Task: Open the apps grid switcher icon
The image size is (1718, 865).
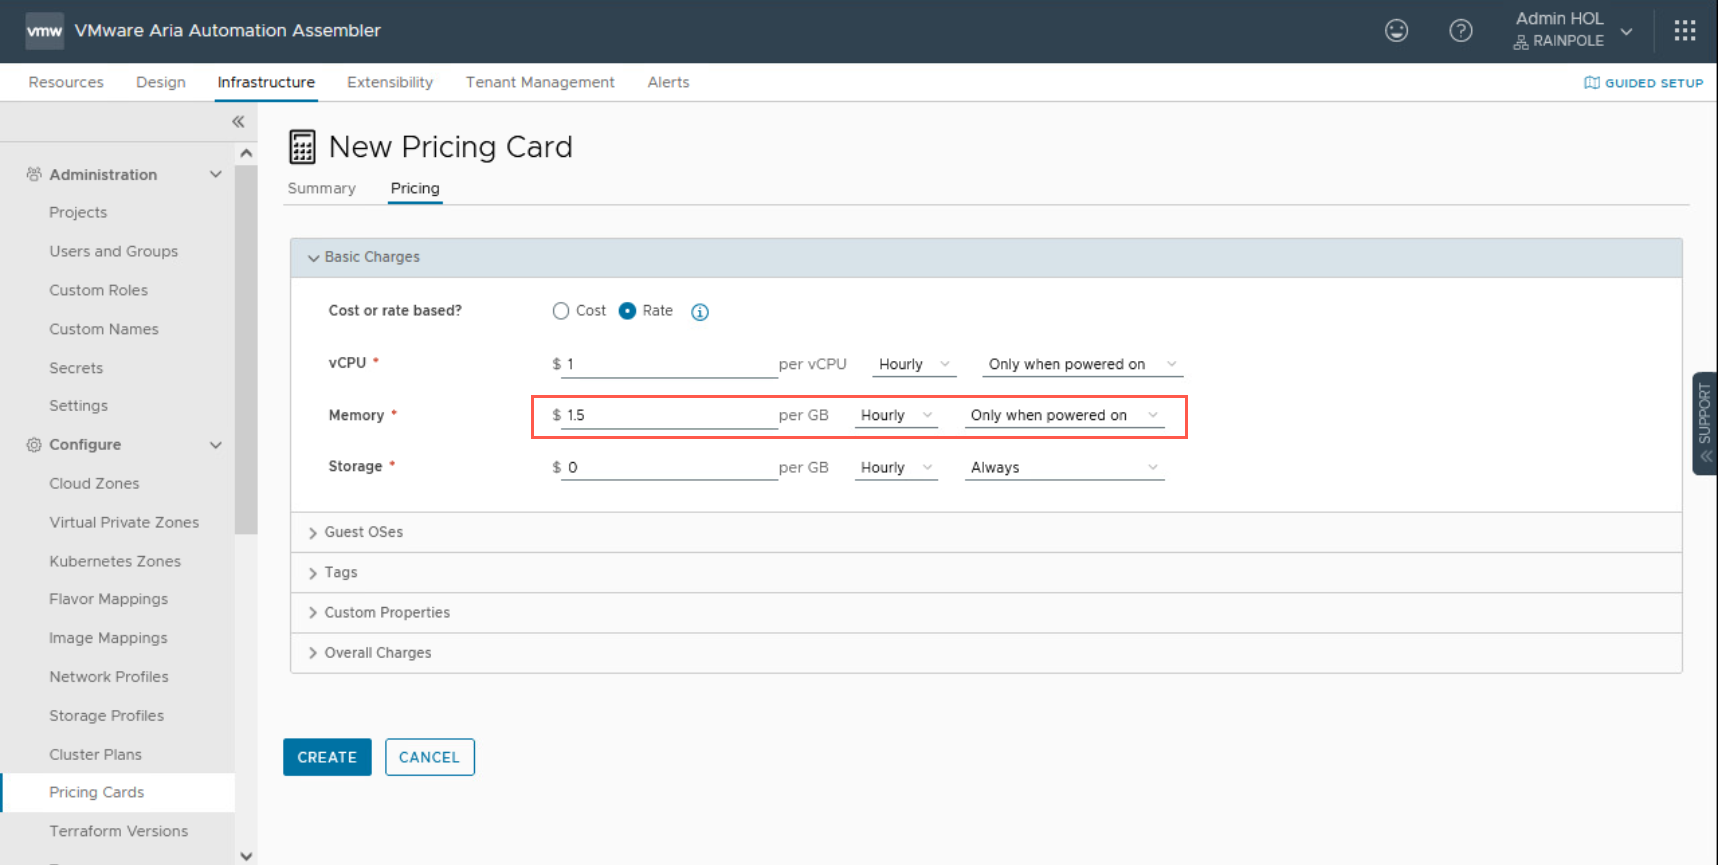Action: [x=1685, y=31]
